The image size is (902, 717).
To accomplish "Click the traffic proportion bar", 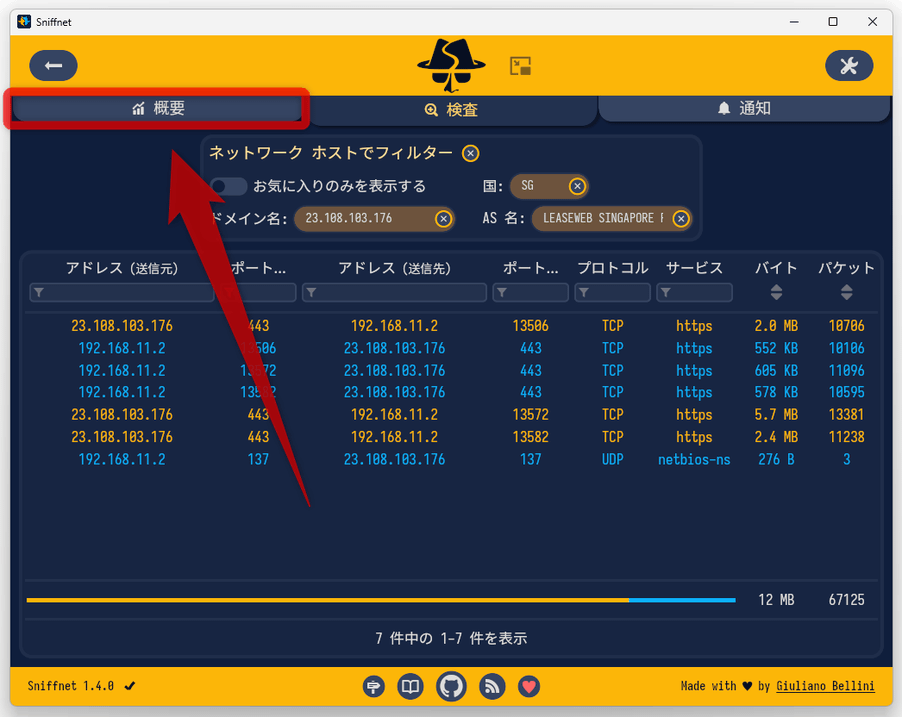I will 381,600.
